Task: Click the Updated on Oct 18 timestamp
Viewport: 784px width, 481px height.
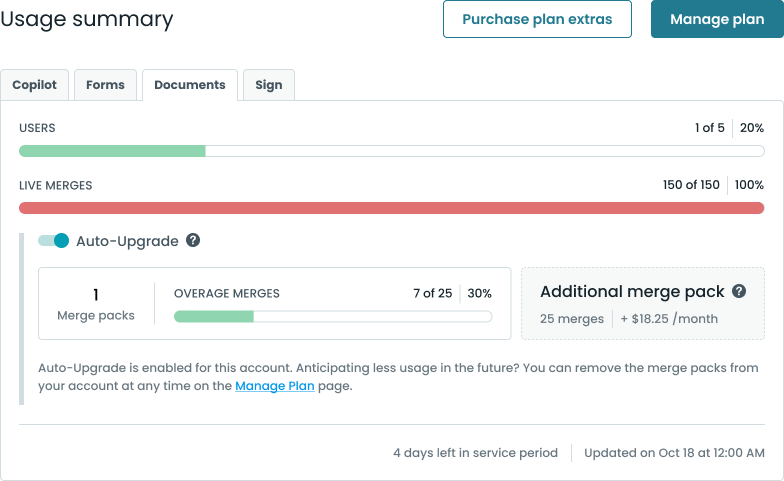Action: coord(674,453)
